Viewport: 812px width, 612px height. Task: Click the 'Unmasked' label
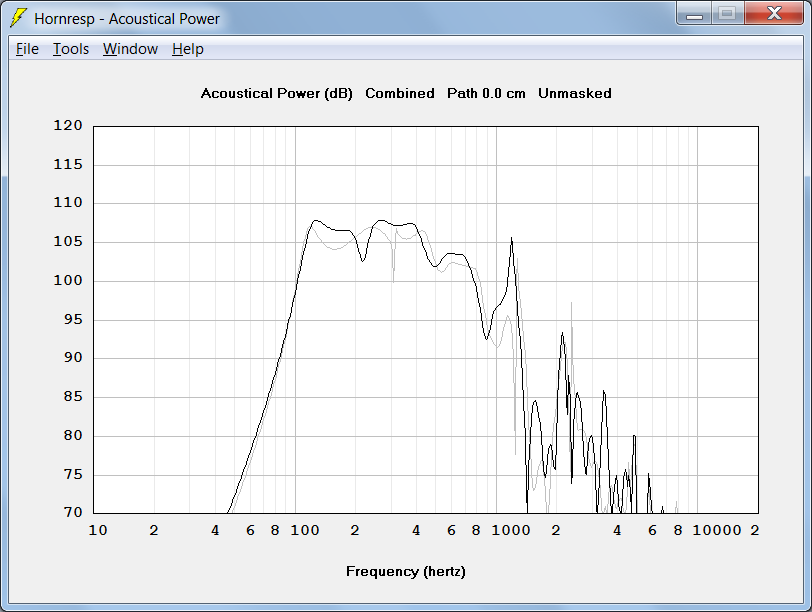pyautogui.click(x=575, y=93)
